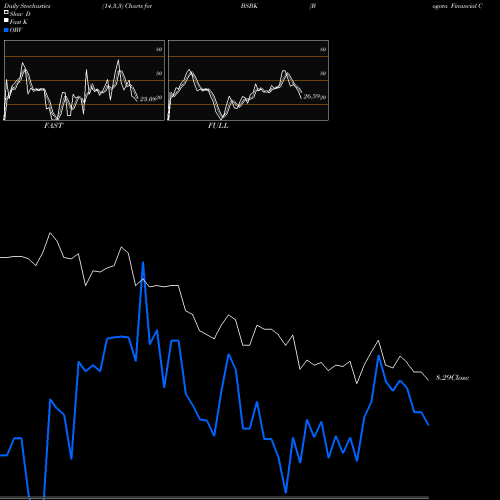Click the FAST stochastic chart panel
The image size is (500, 500).
[x=84, y=80]
